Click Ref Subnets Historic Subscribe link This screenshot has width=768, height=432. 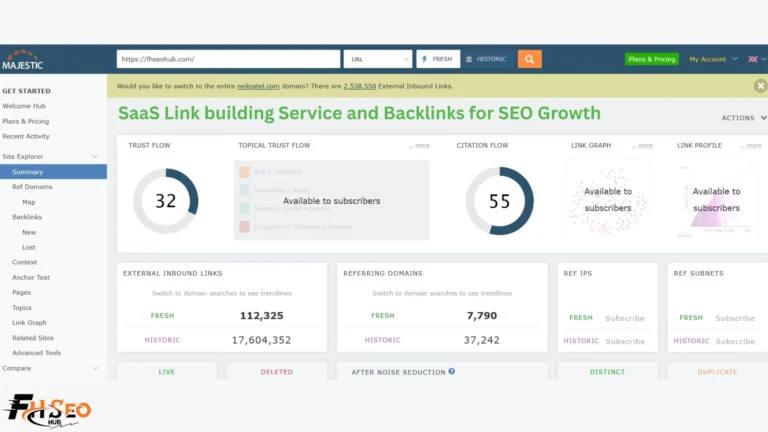pyautogui.click(x=735, y=341)
